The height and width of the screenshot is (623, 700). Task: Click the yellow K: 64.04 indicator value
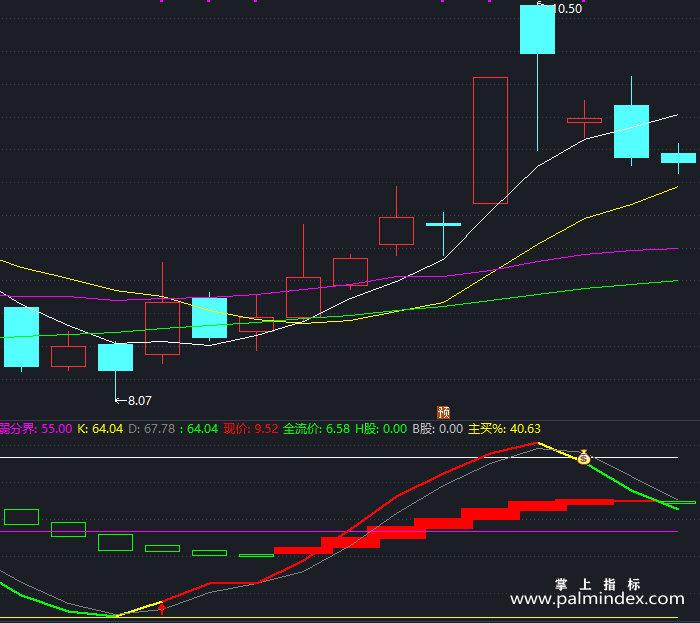[x=100, y=429]
